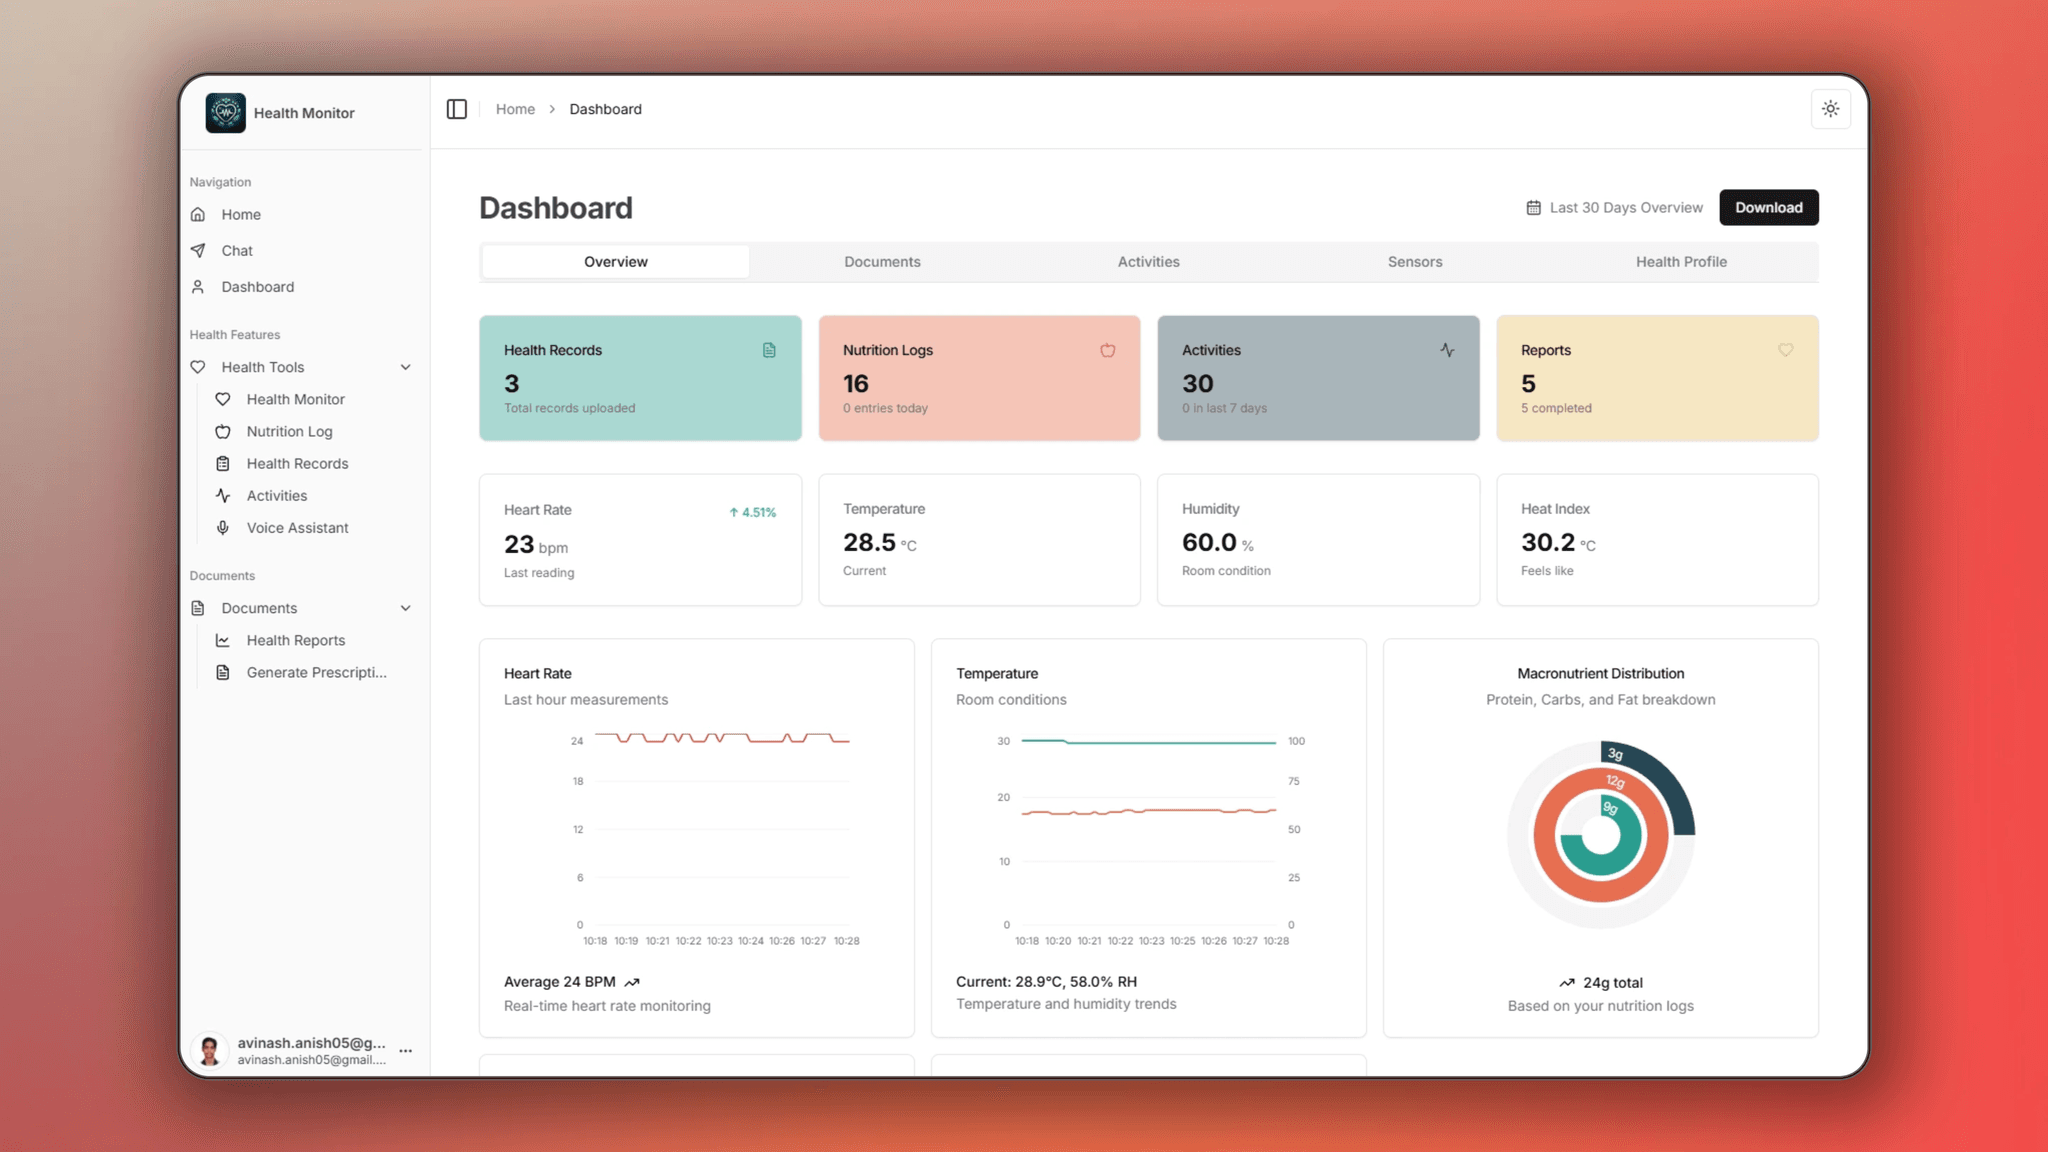Click the 60.0 % humidity value
This screenshot has width=2048, height=1152.
point(1217,543)
